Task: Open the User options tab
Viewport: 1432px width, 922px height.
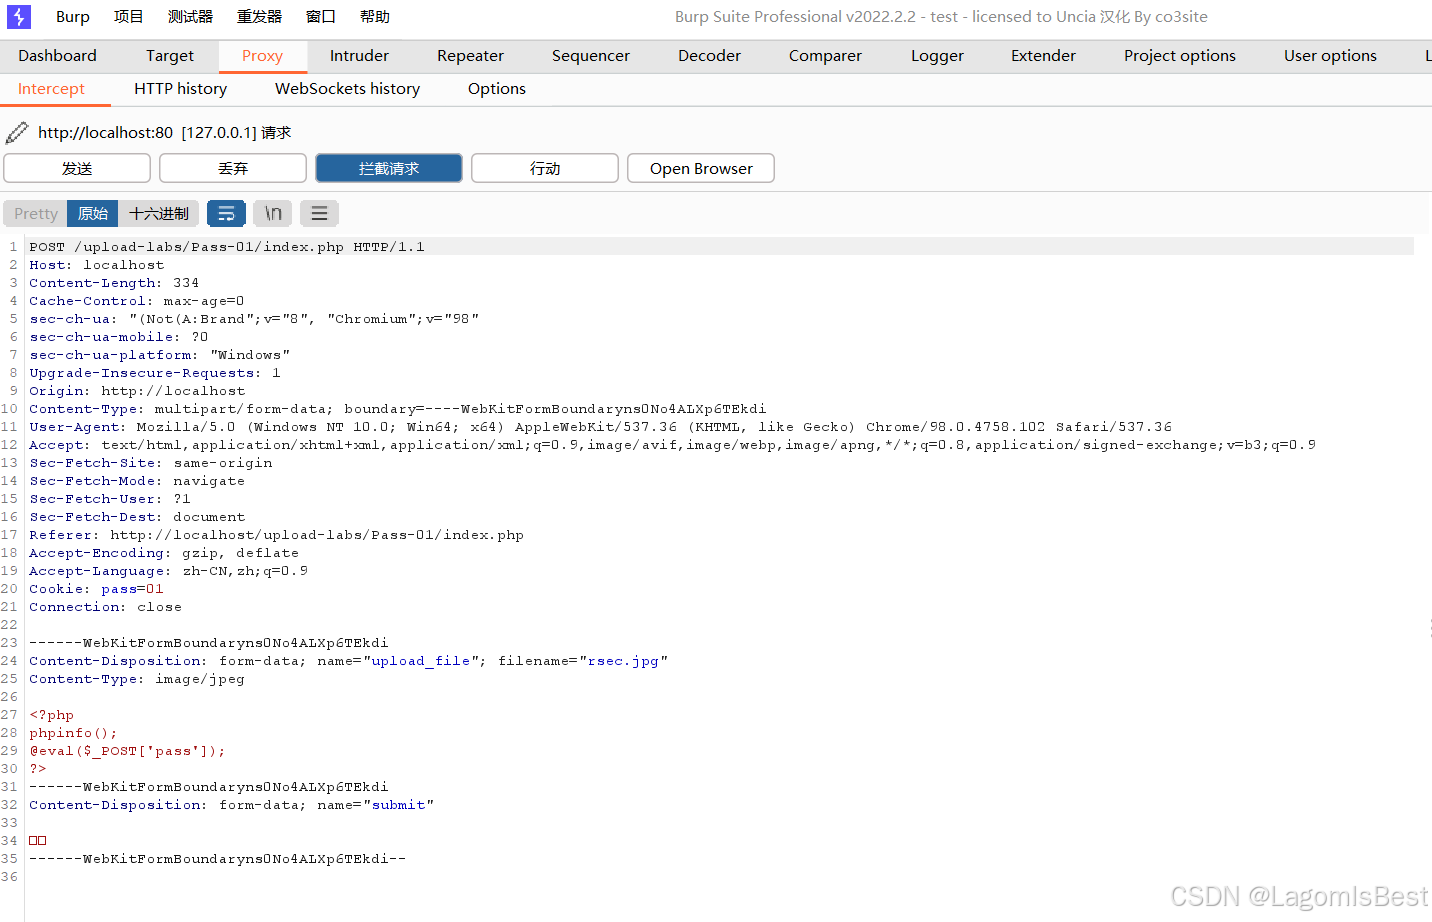Action: (x=1330, y=56)
